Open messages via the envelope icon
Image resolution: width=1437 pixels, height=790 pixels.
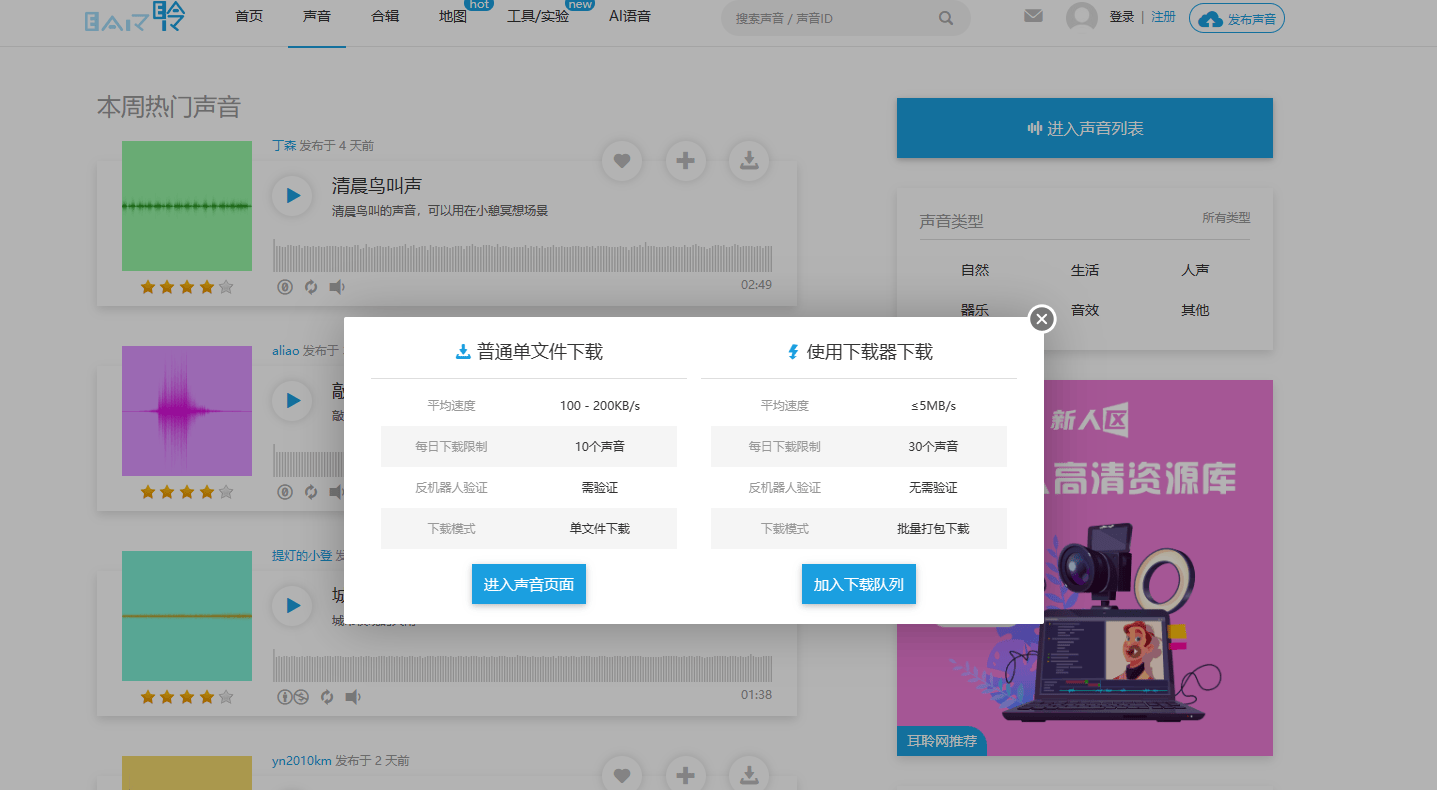point(1033,15)
